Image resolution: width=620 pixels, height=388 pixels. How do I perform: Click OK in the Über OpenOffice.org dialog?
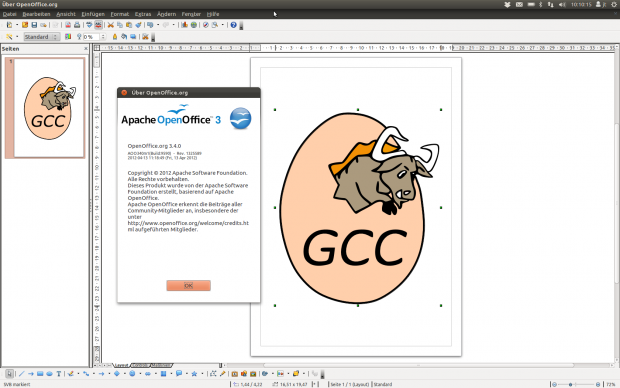point(189,286)
